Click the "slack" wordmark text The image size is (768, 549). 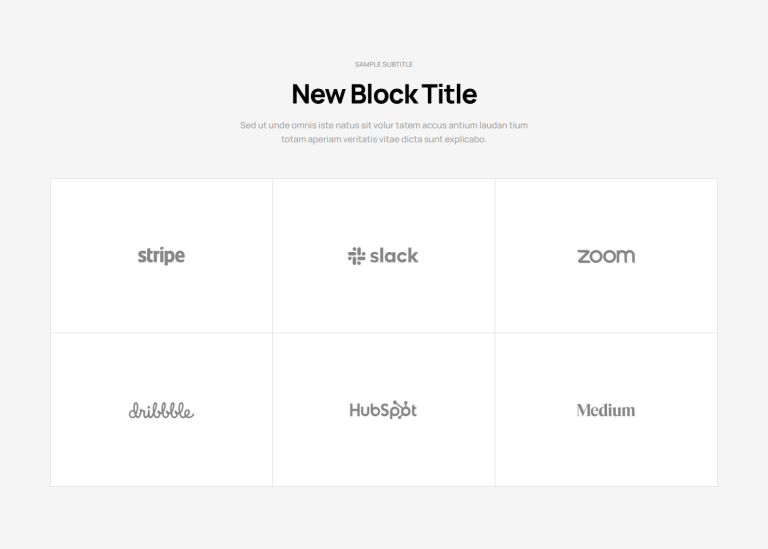pos(393,256)
